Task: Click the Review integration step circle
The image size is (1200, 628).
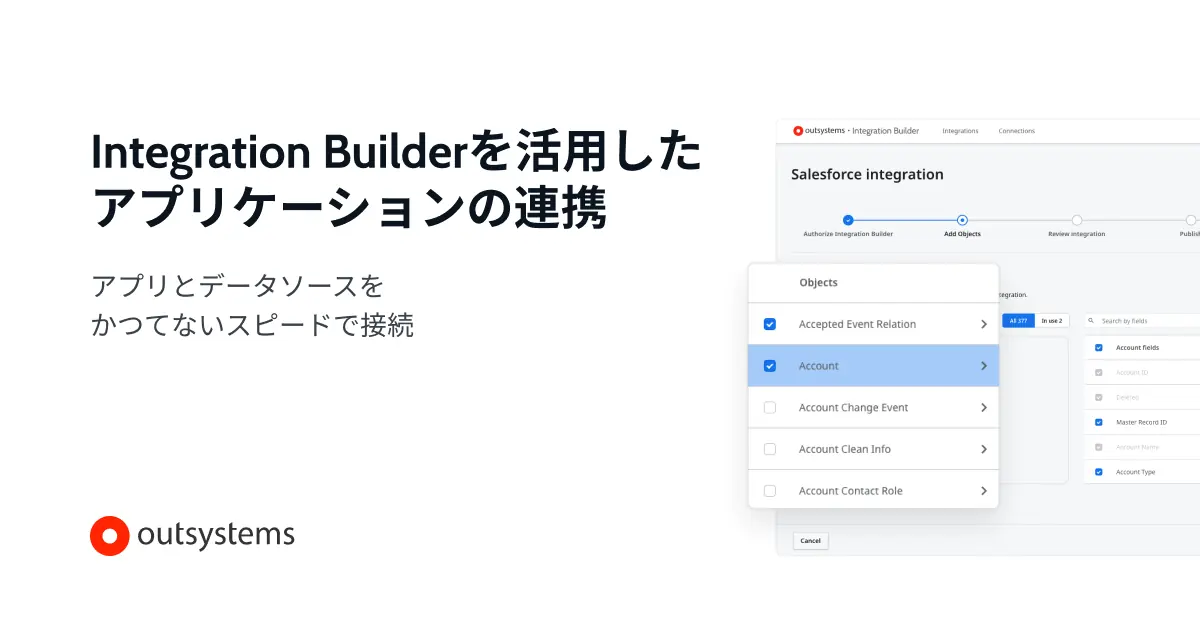Action: tap(1076, 220)
